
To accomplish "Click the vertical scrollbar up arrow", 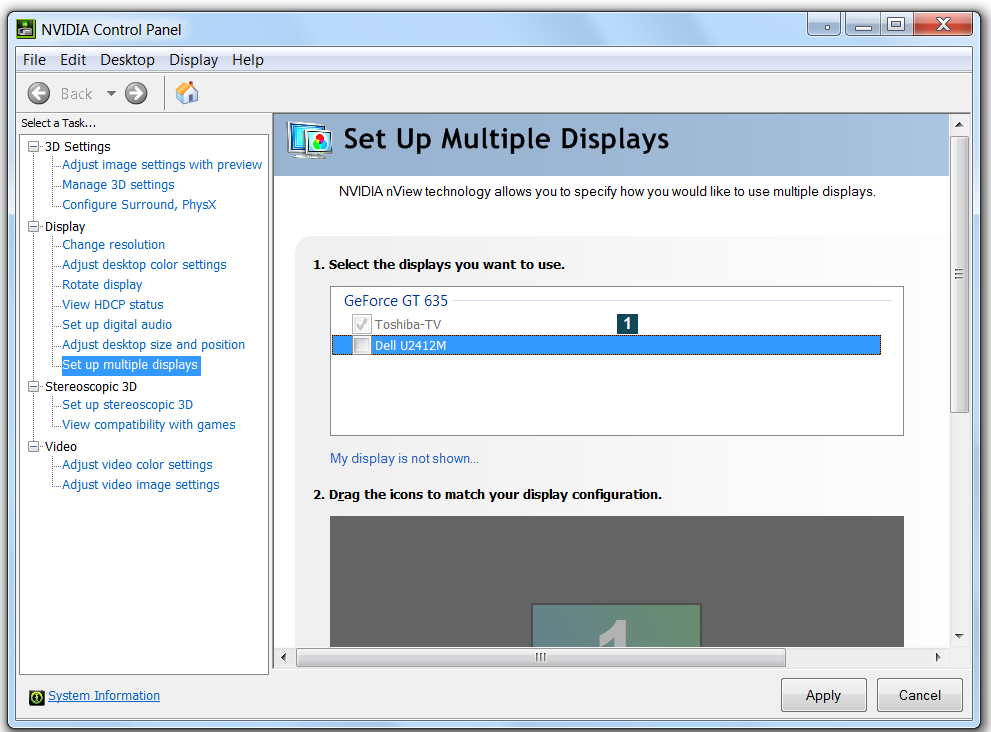I will click(959, 125).
